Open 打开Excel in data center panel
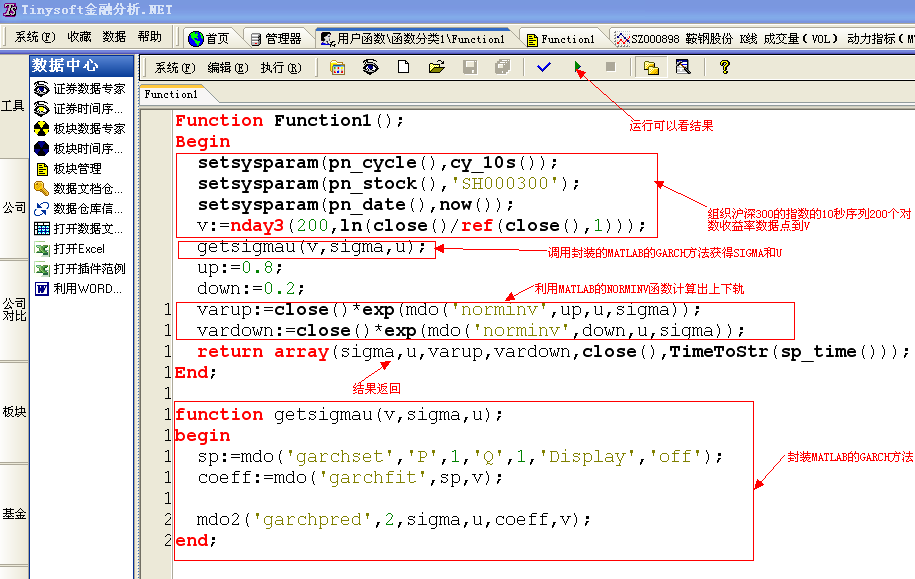This screenshot has width=915, height=579. pos(78,249)
